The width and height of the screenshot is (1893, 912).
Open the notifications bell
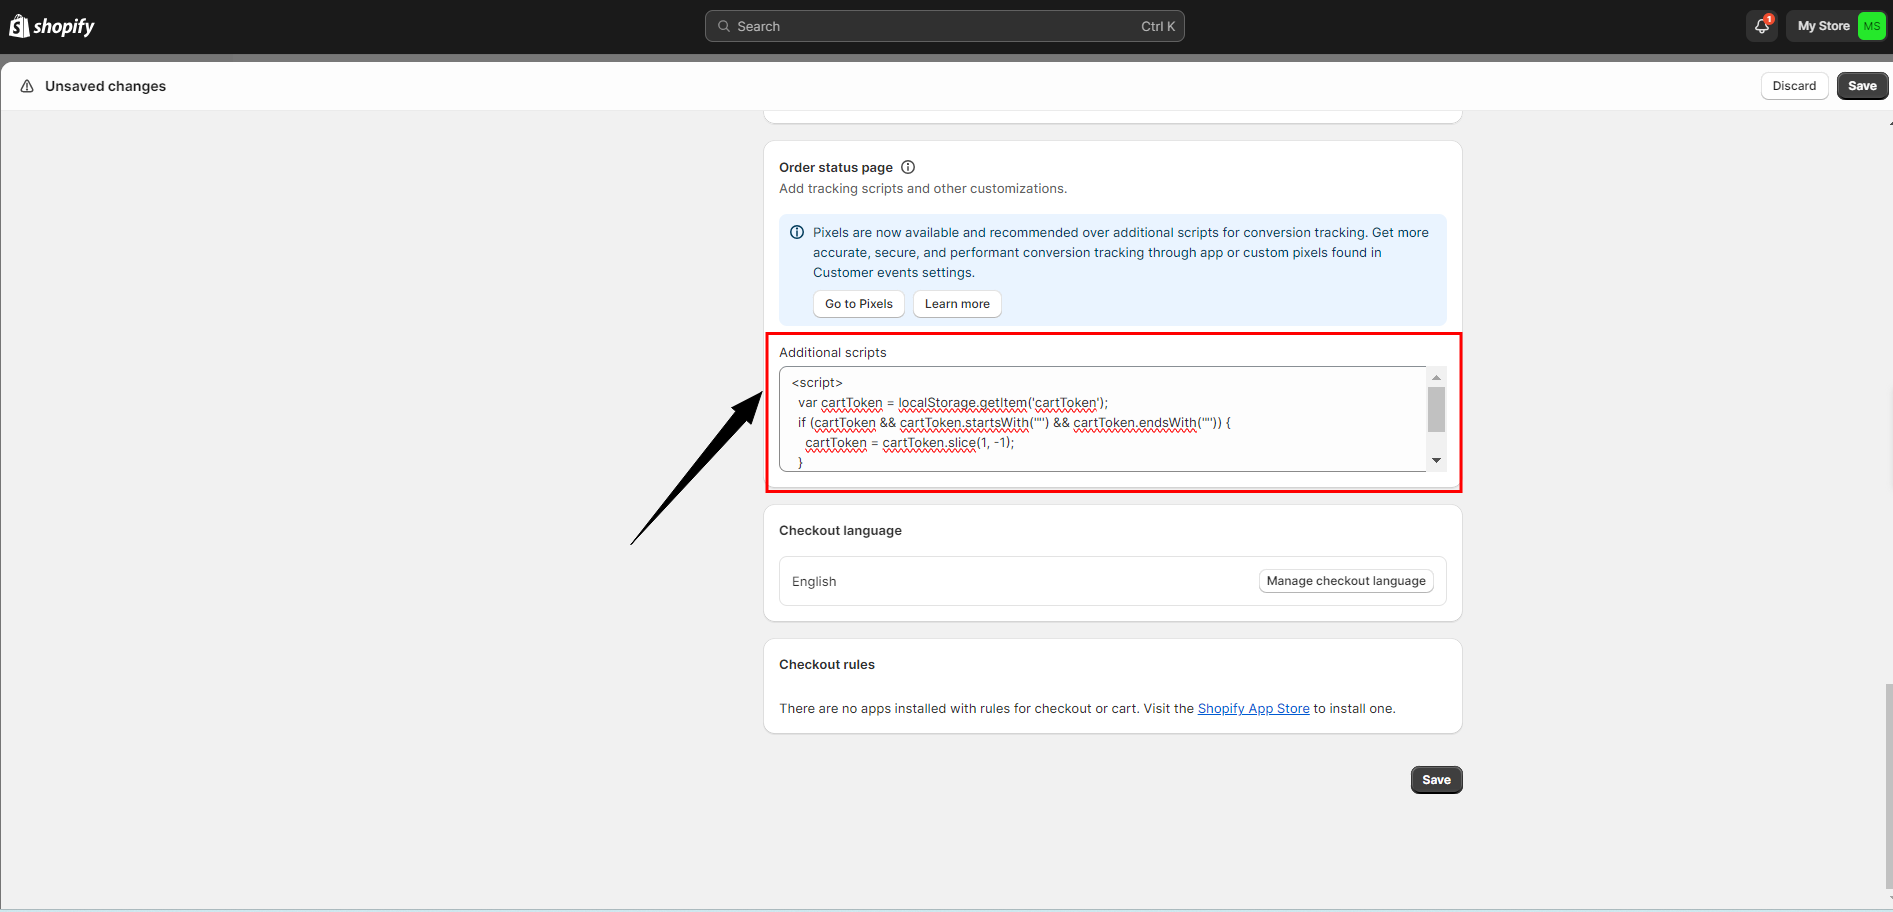tap(1761, 26)
